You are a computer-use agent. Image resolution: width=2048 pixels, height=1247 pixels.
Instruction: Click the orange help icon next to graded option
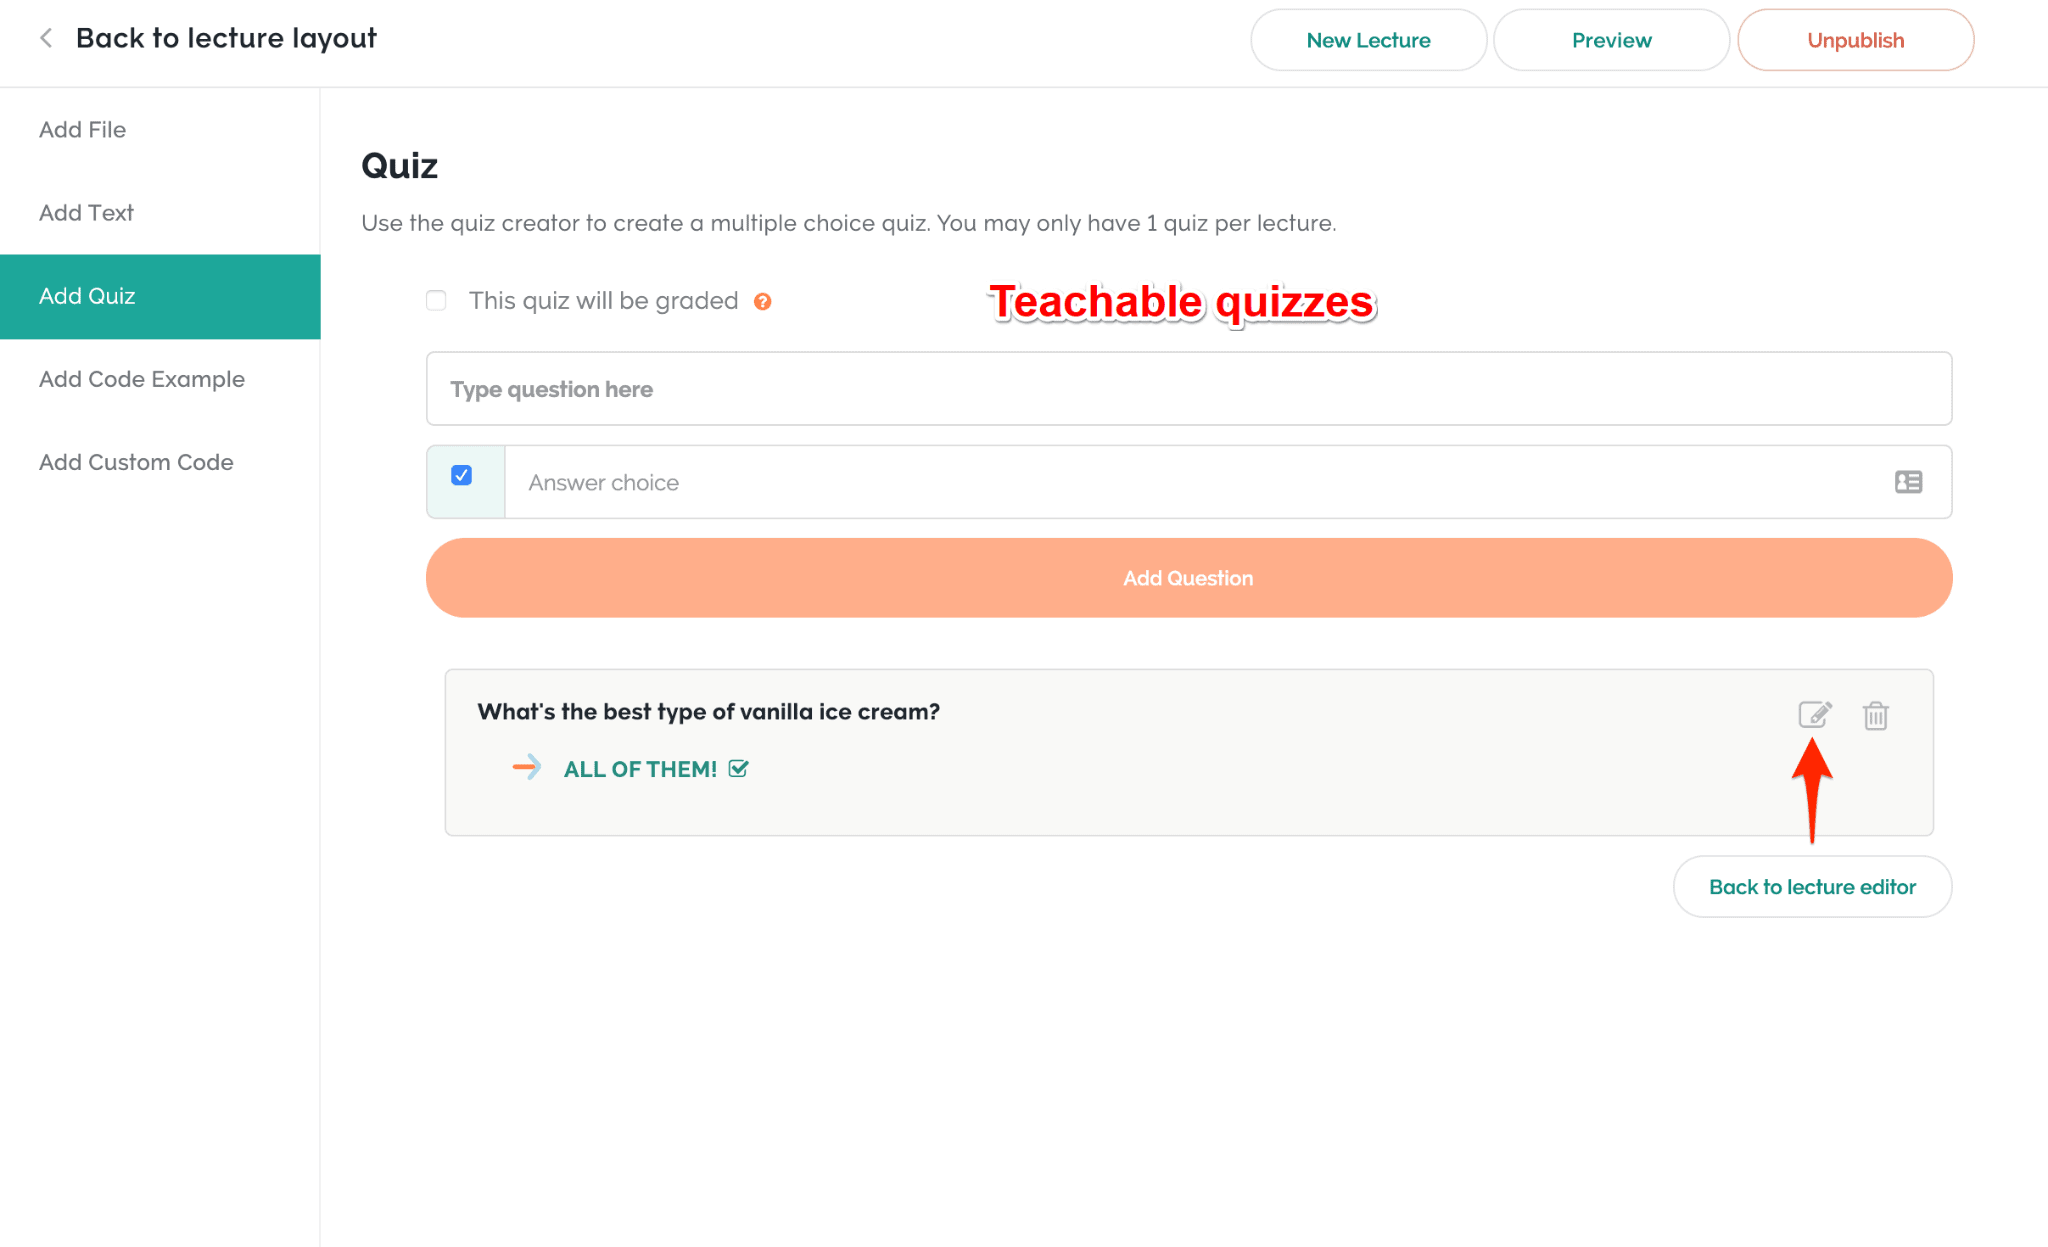click(x=763, y=300)
